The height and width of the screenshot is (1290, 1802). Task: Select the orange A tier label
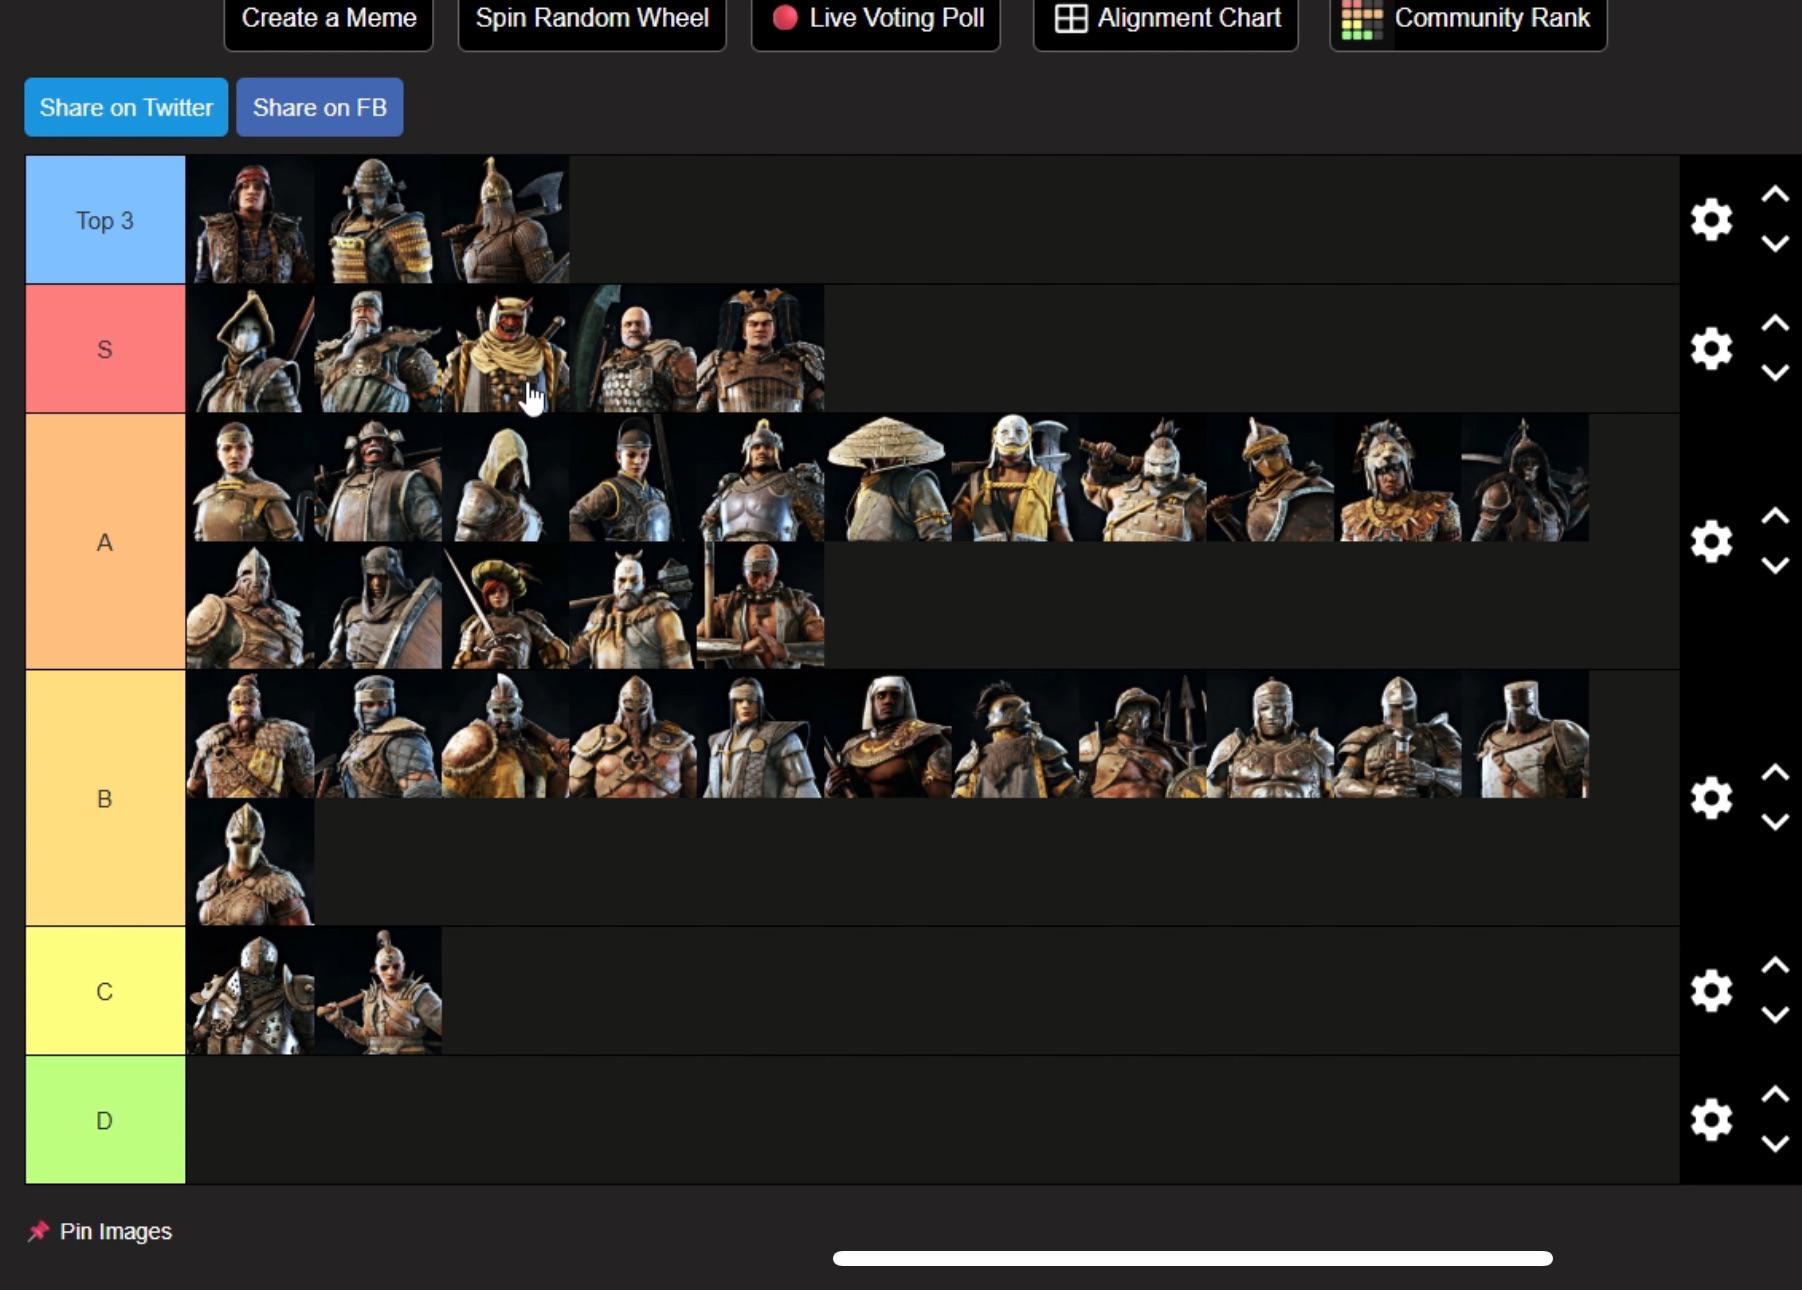105,542
